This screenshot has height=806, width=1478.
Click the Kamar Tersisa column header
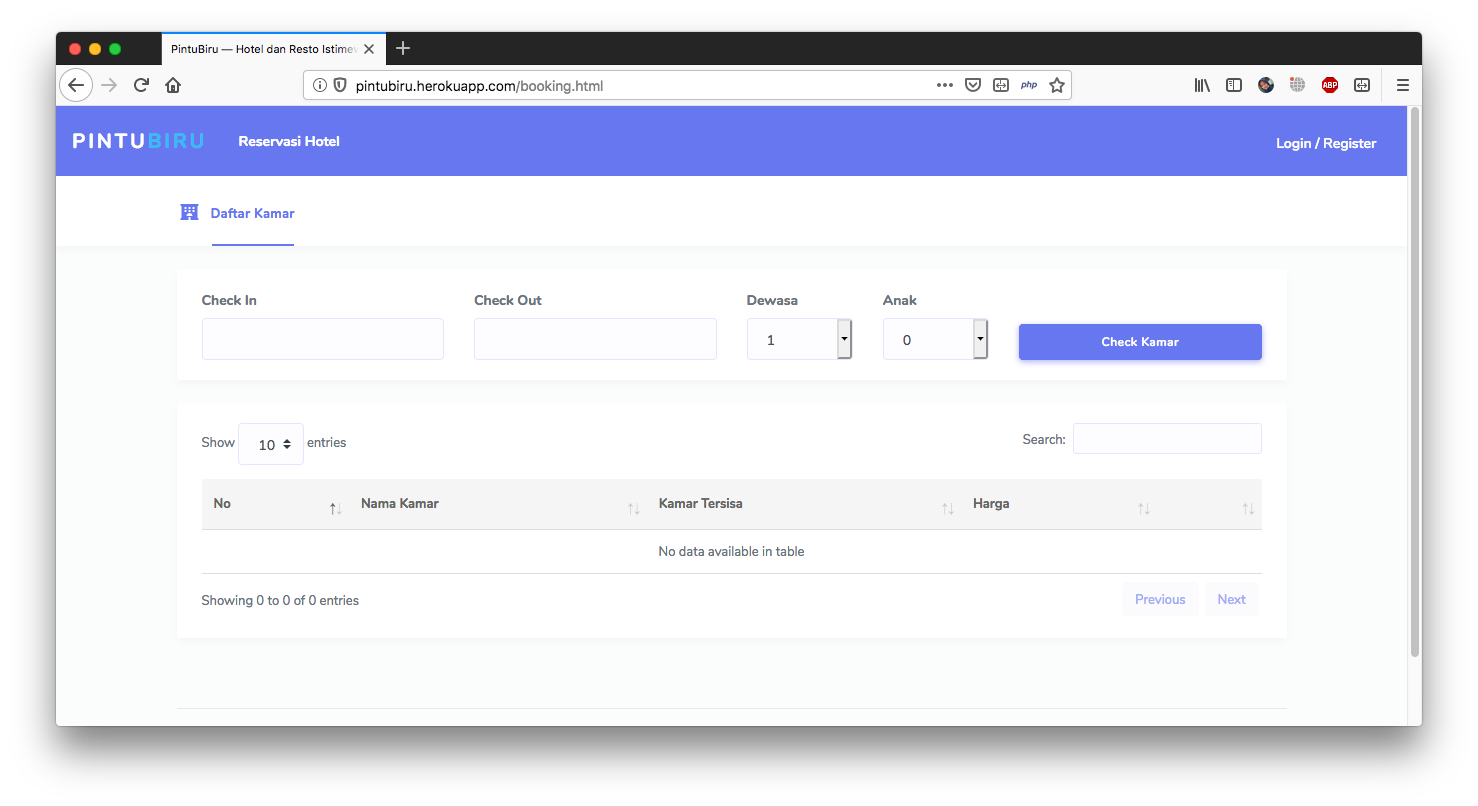click(x=700, y=503)
